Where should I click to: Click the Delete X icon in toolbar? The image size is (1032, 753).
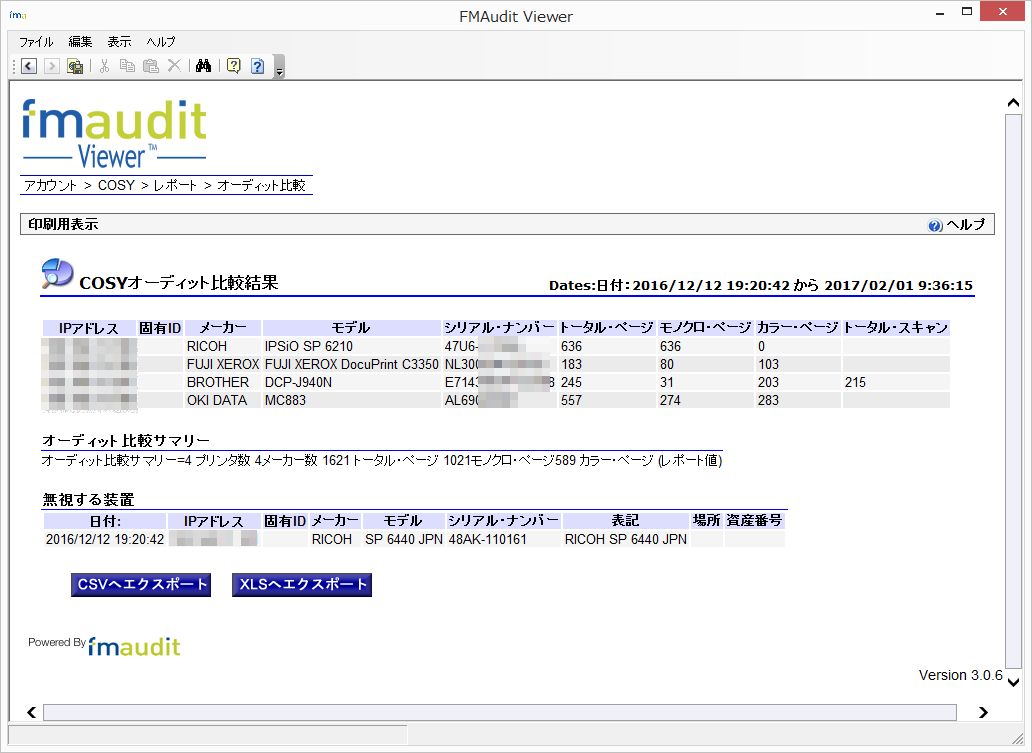click(174, 66)
